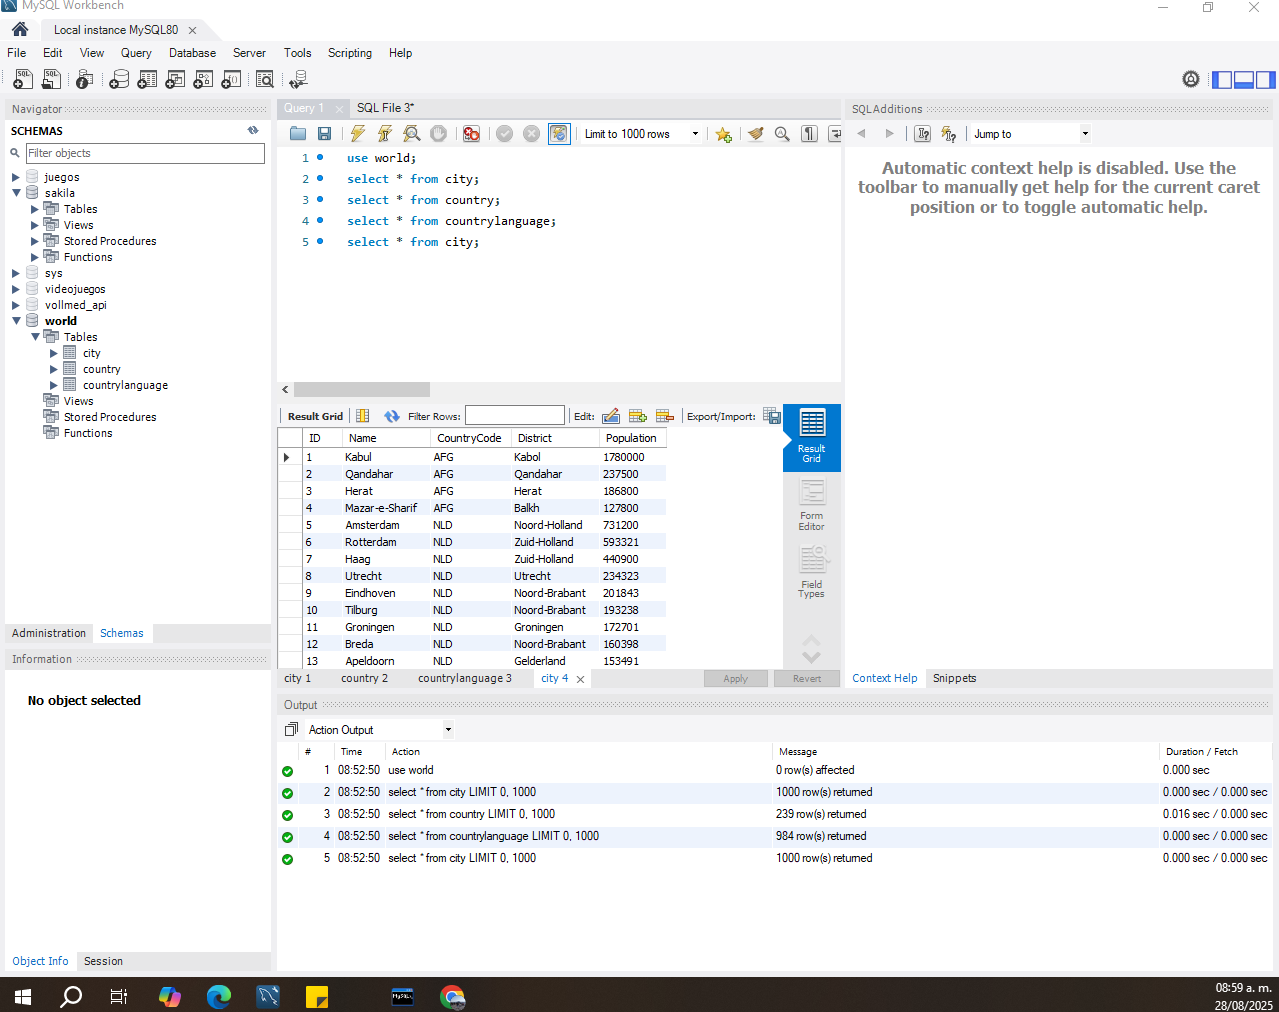Toggle the sidebar panel visibility

pos(1222,80)
